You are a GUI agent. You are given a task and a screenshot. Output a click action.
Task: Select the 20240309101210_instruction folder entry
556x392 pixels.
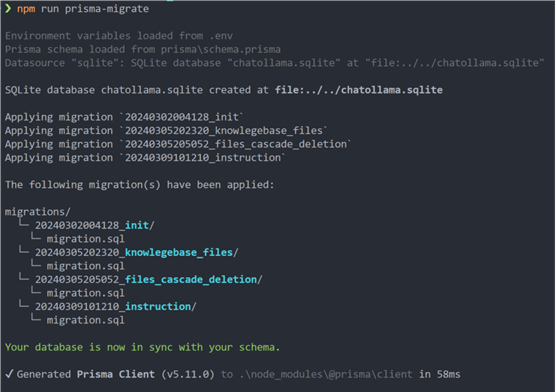[x=116, y=306]
